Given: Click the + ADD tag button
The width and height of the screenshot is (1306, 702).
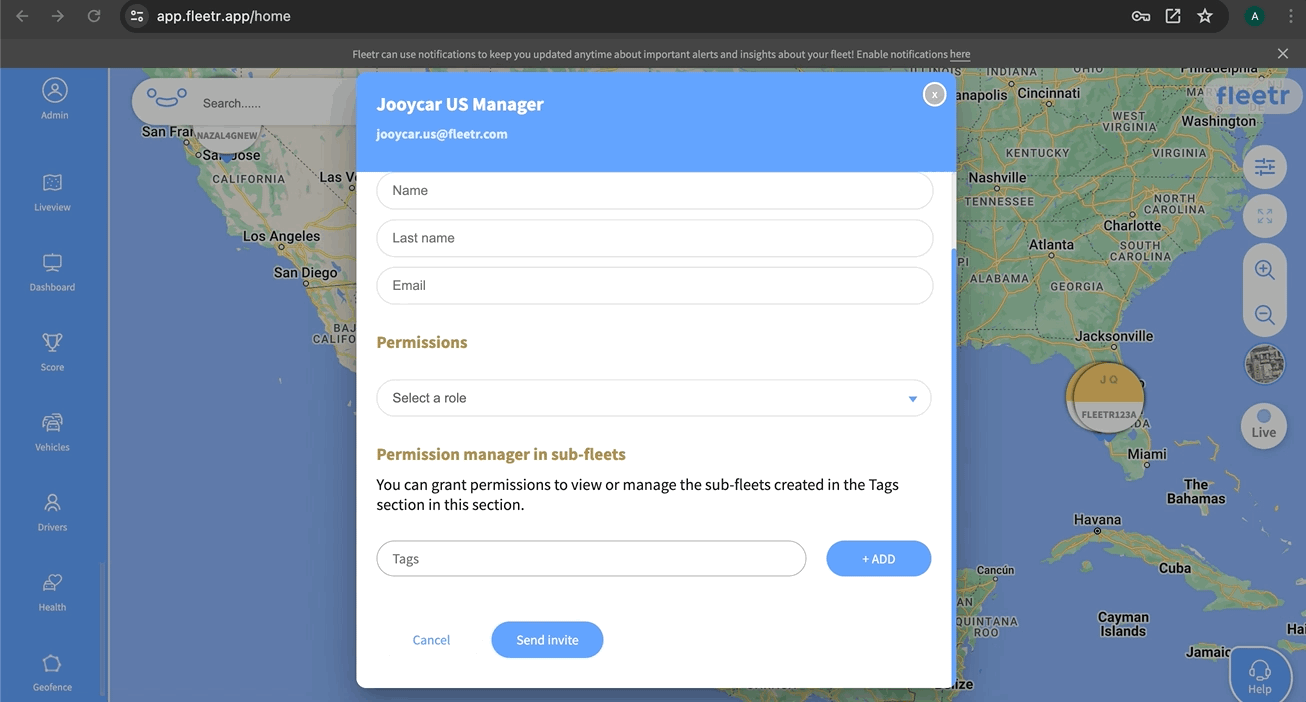Looking at the screenshot, I should (879, 559).
